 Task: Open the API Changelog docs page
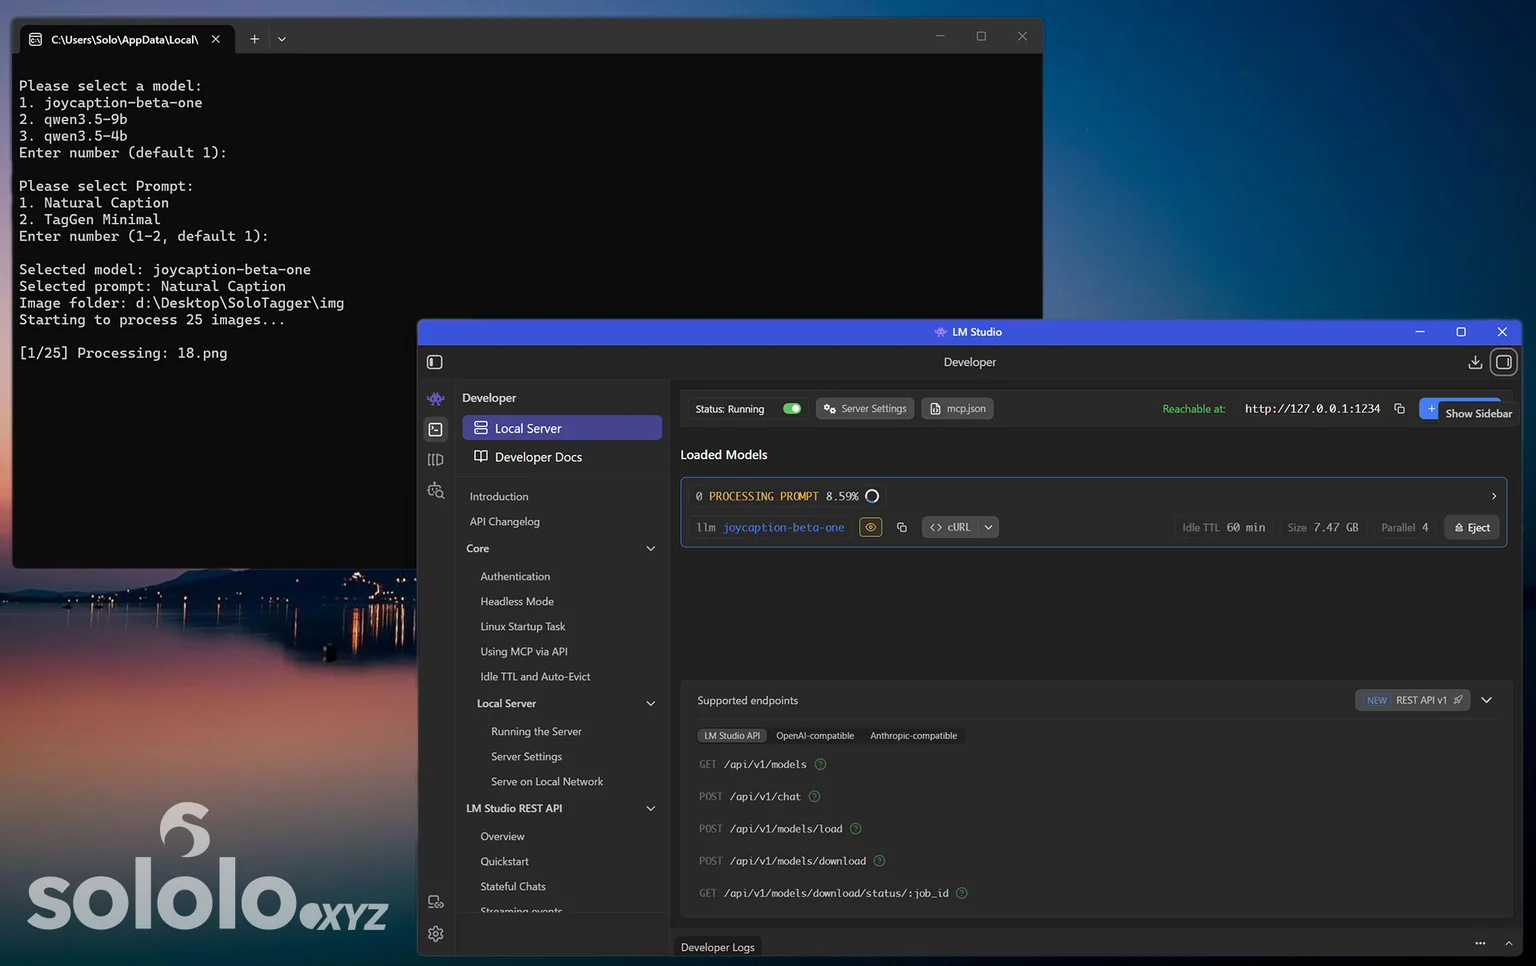(505, 522)
